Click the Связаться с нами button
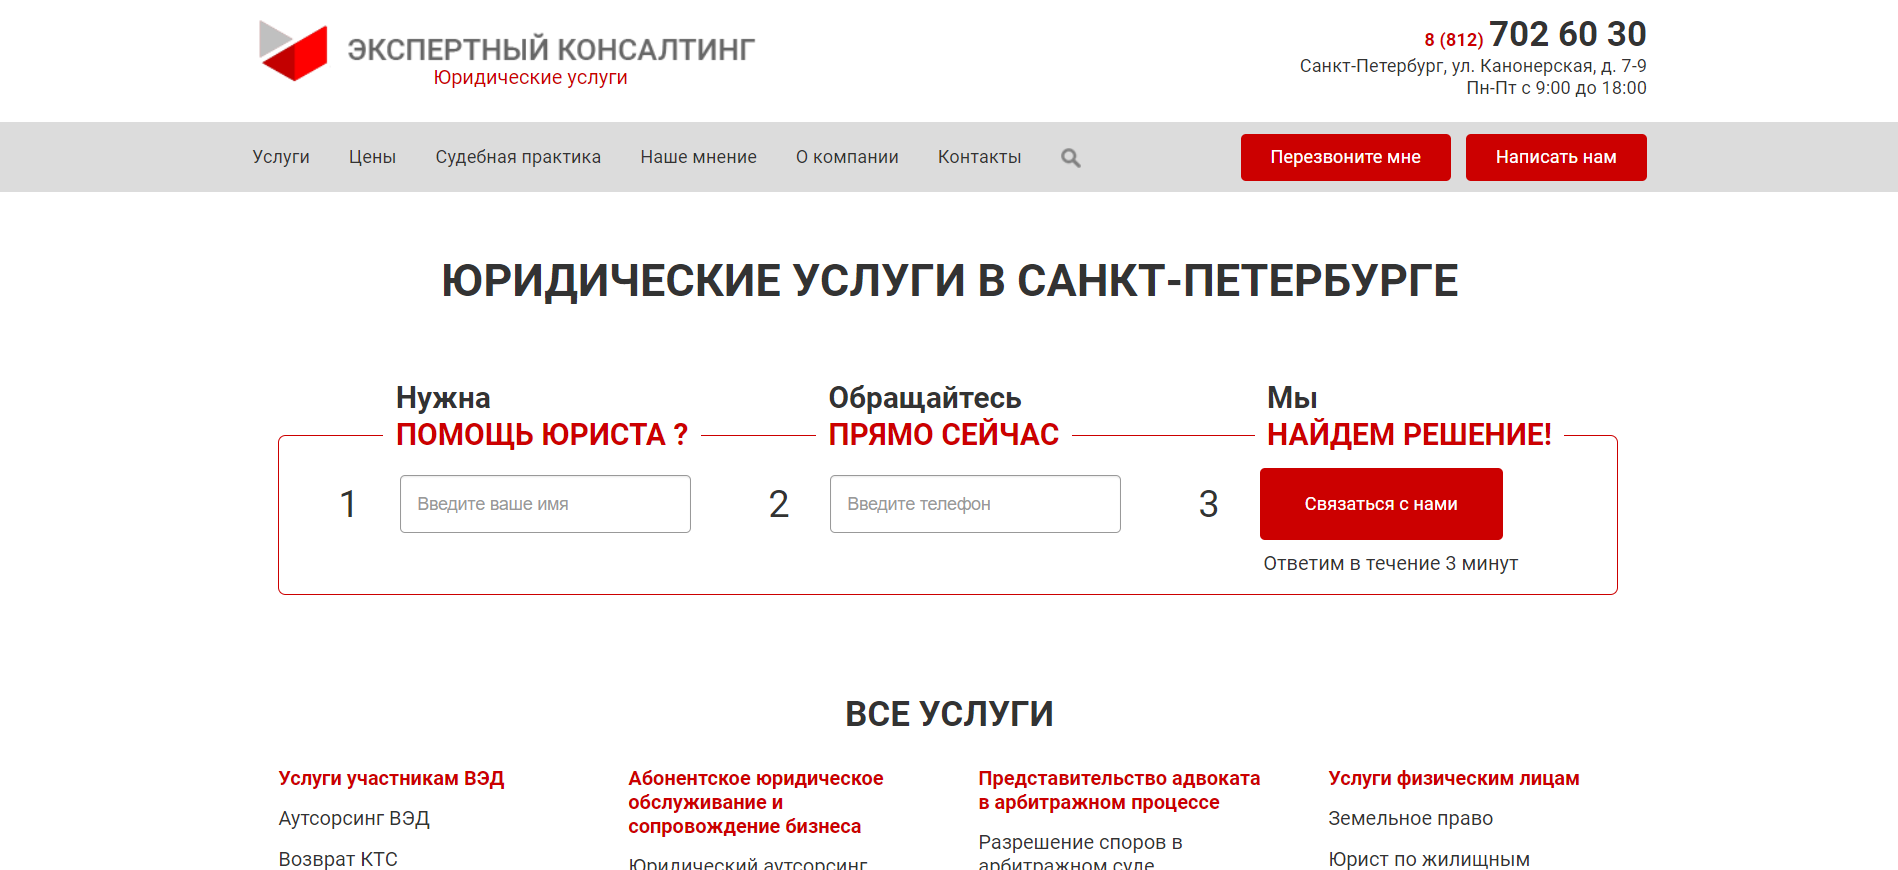Image resolution: width=1898 pixels, height=870 pixels. click(x=1381, y=504)
